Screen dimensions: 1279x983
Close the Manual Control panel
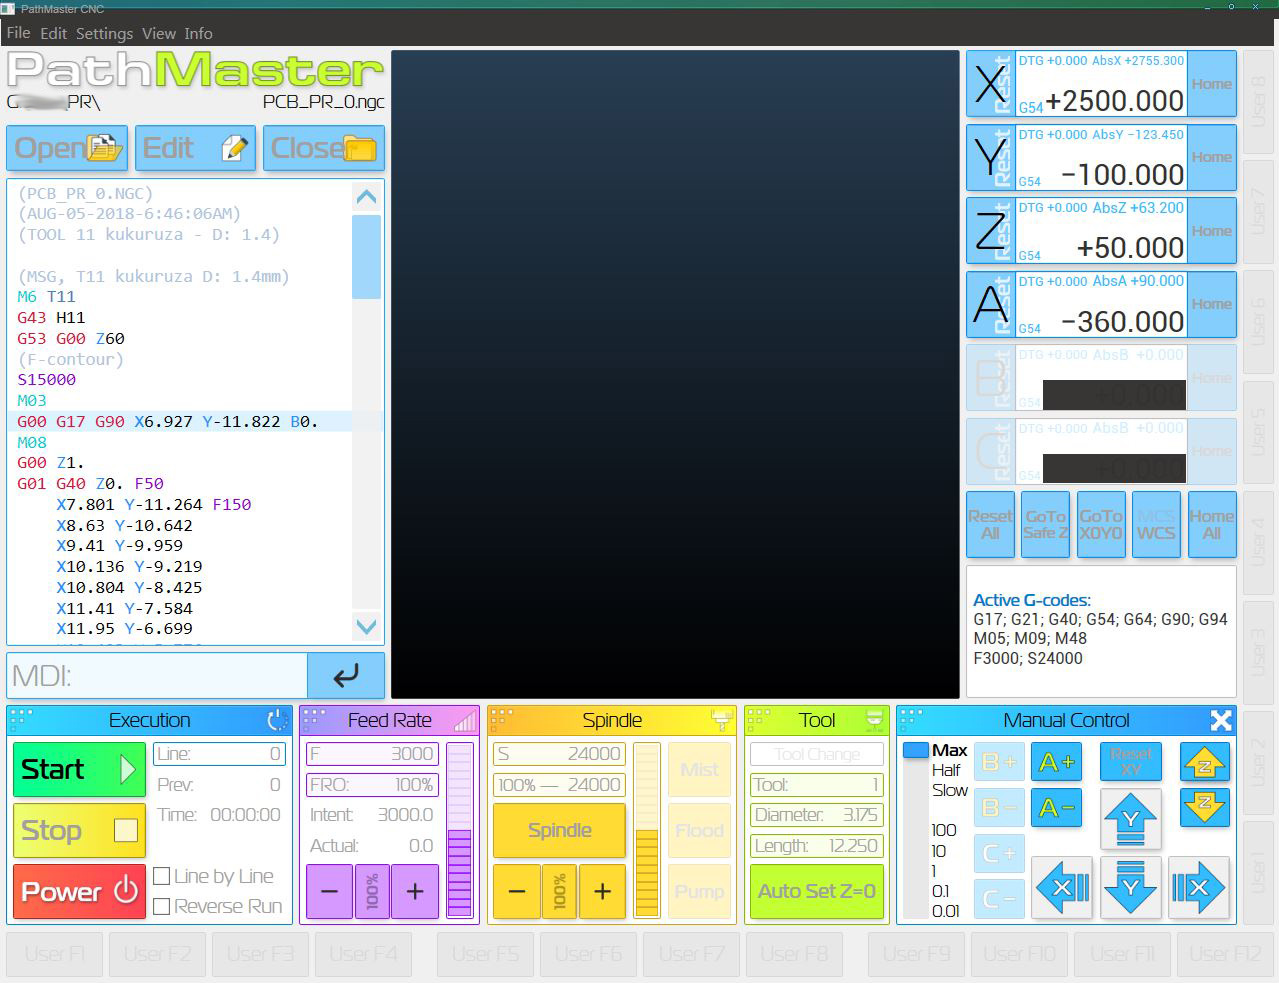click(1220, 720)
